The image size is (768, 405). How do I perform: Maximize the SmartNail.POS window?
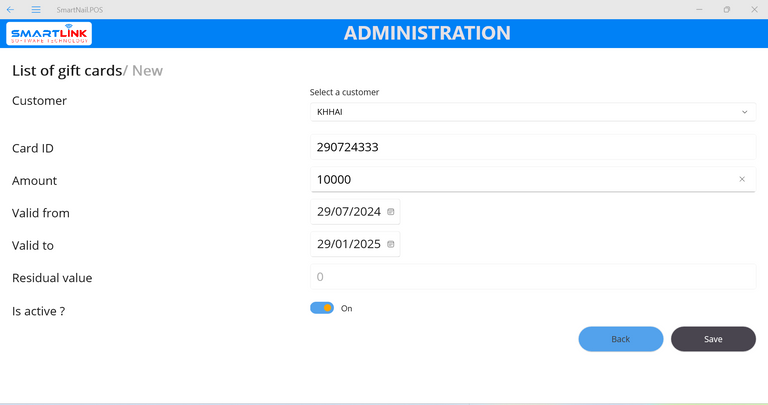pos(727,9)
